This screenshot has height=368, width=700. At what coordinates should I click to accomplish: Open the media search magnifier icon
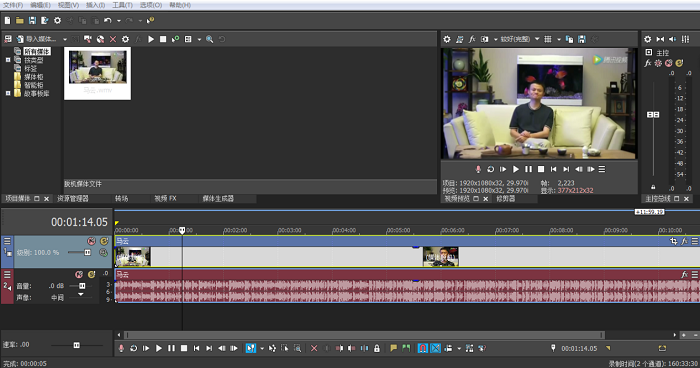coord(209,39)
